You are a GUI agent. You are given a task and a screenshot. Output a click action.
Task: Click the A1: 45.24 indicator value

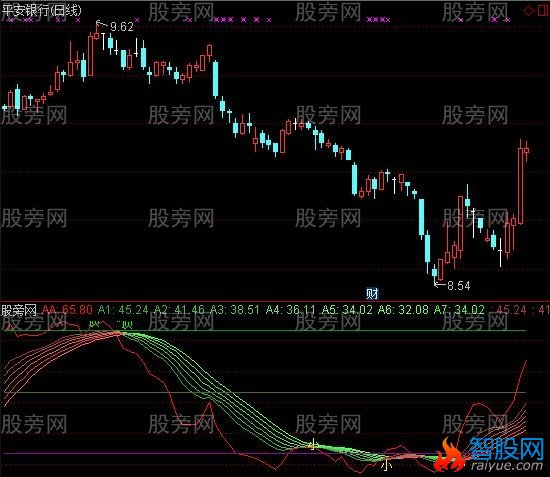pos(123,310)
